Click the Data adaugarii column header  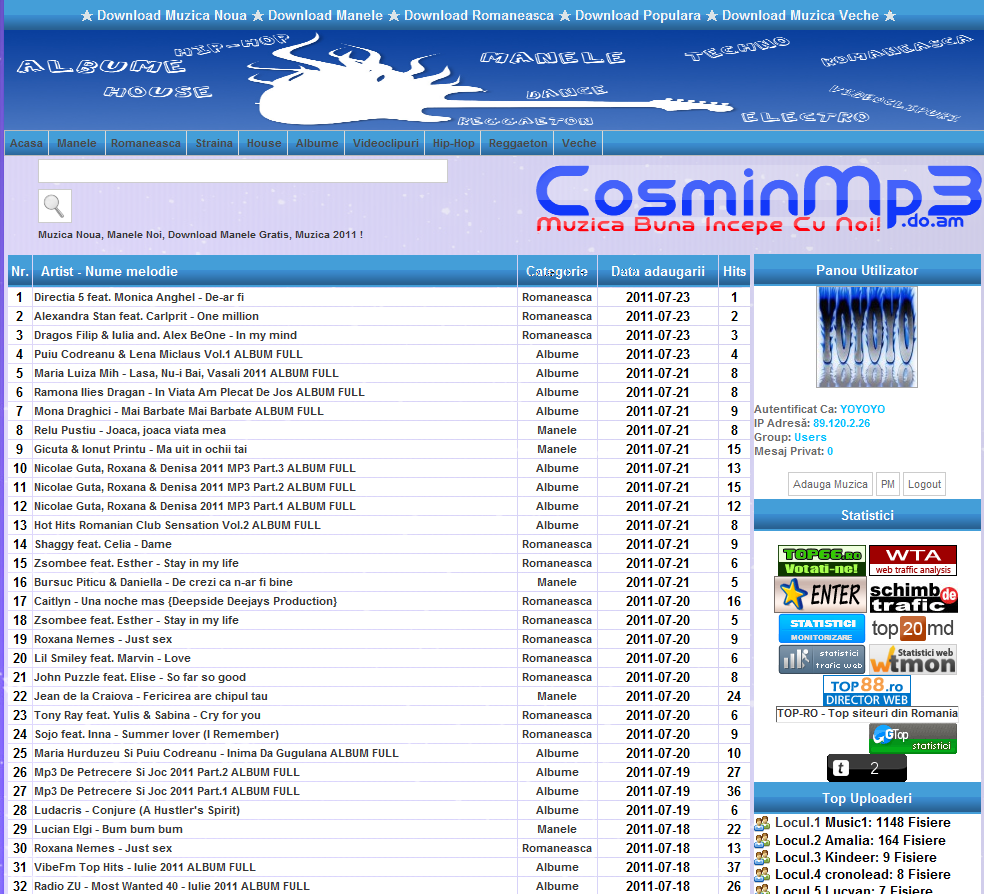click(x=658, y=271)
